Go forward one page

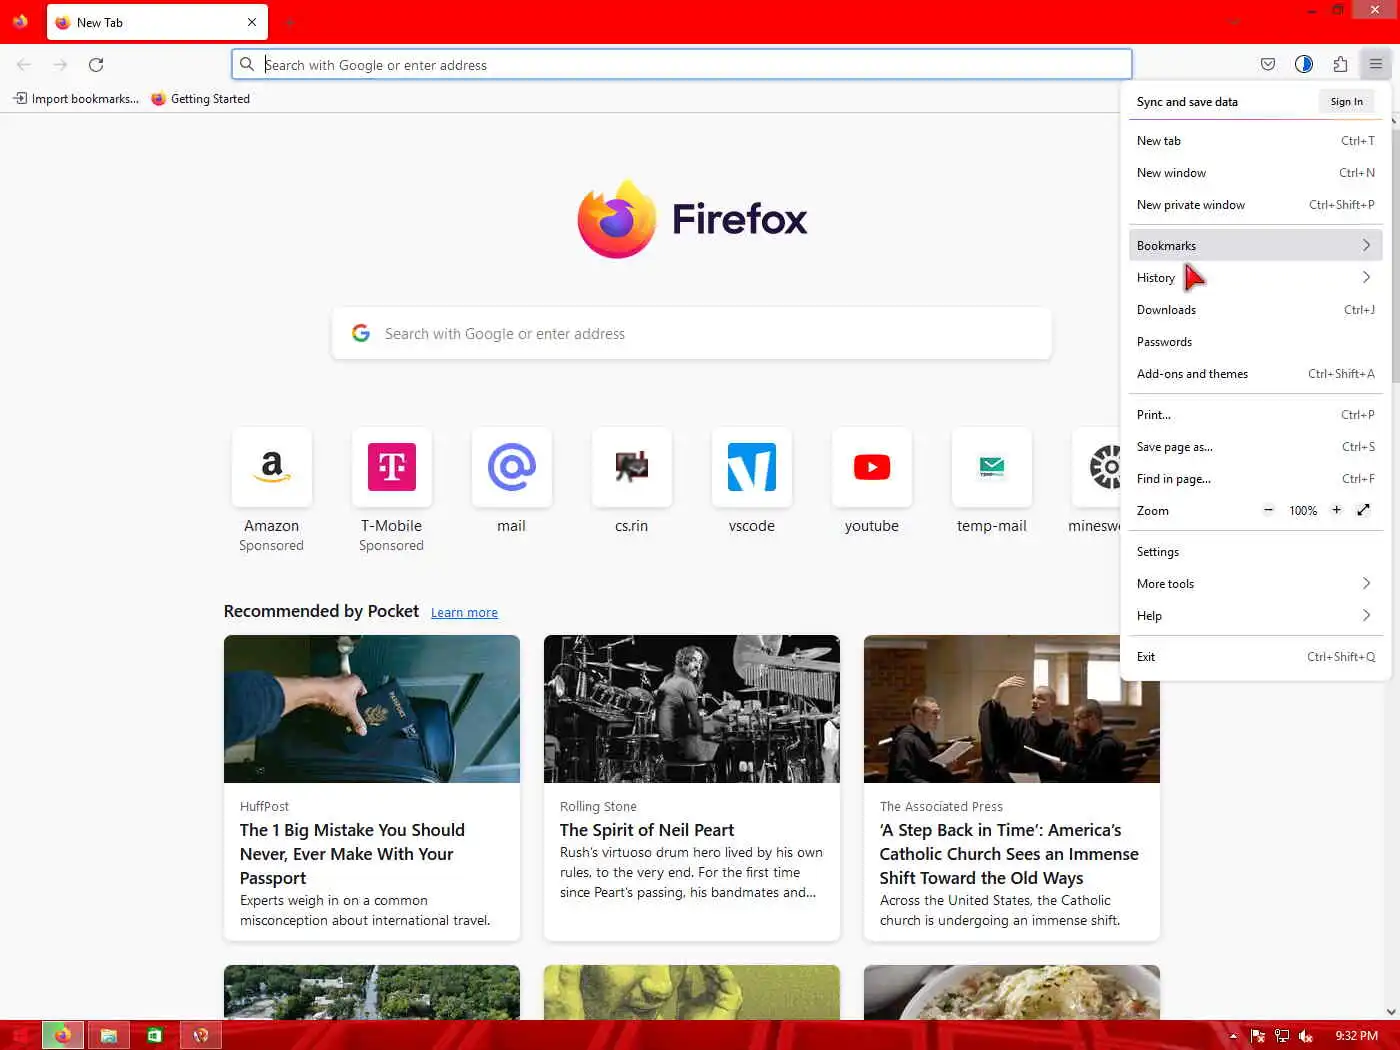tap(60, 64)
